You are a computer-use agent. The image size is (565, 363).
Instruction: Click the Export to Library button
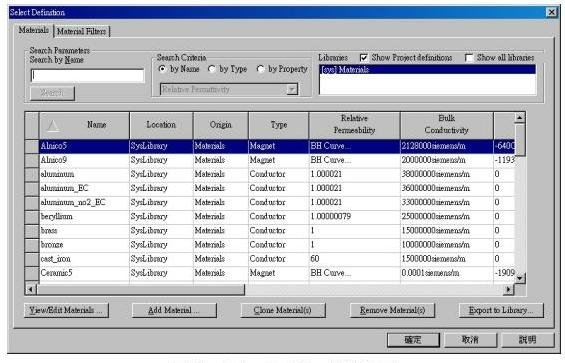pyautogui.click(x=501, y=310)
